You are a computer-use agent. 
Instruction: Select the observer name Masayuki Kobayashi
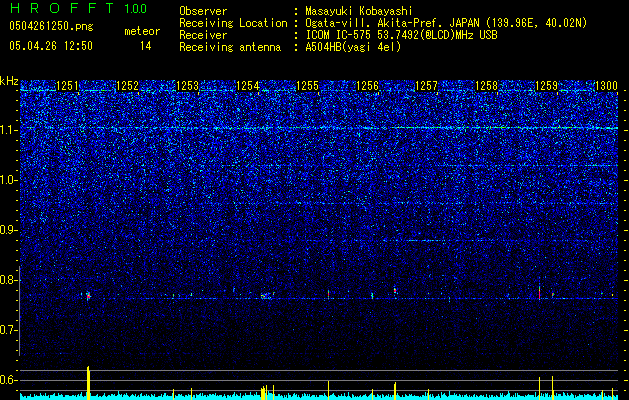pyautogui.click(x=358, y=11)
